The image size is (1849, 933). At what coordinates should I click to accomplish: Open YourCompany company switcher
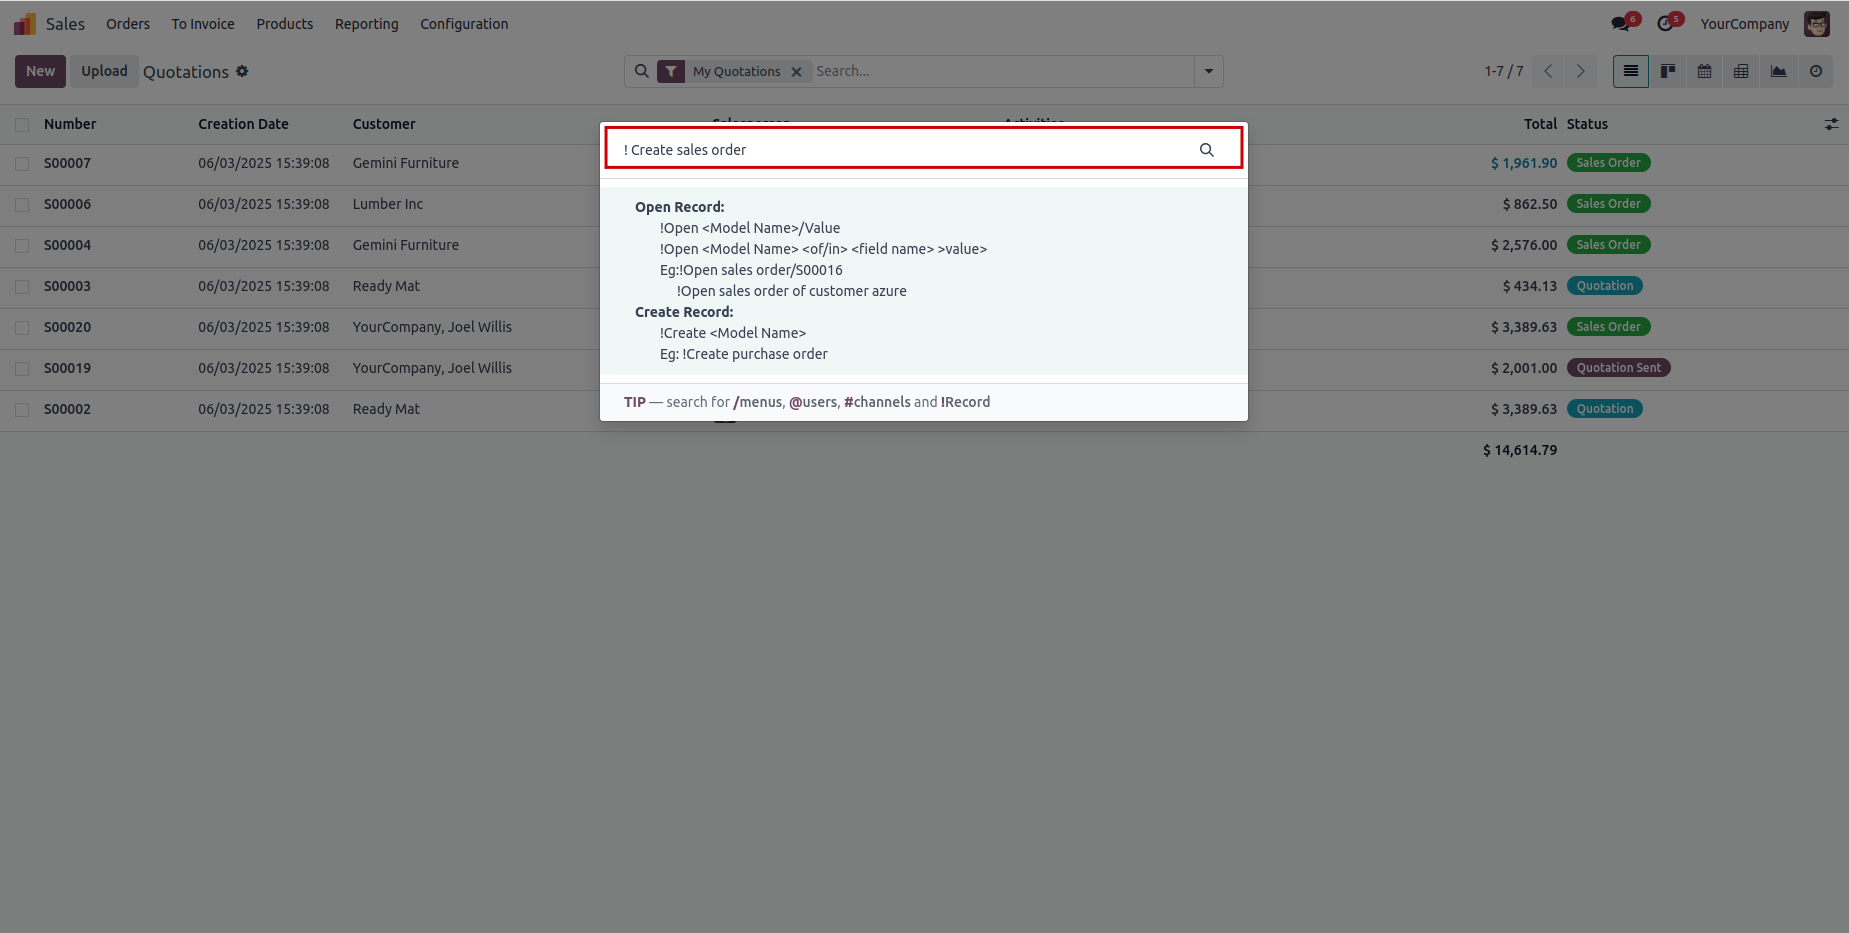pyautogui.click(x=1744, y=24)
